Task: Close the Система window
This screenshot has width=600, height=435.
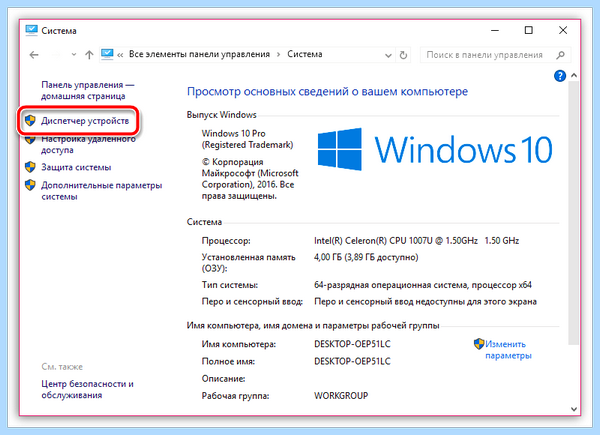Action: tap(563, 30)
